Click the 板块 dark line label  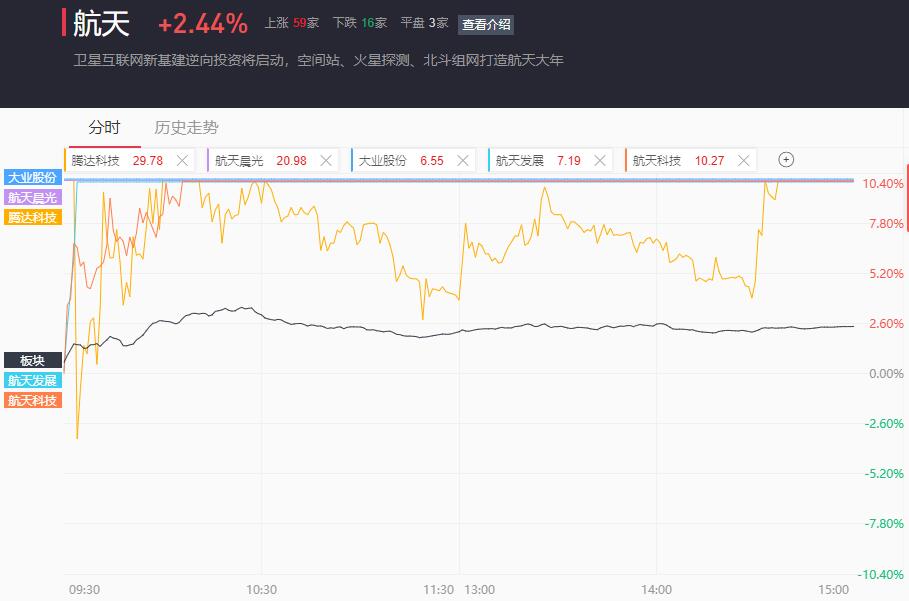click(x=32, y=360)
